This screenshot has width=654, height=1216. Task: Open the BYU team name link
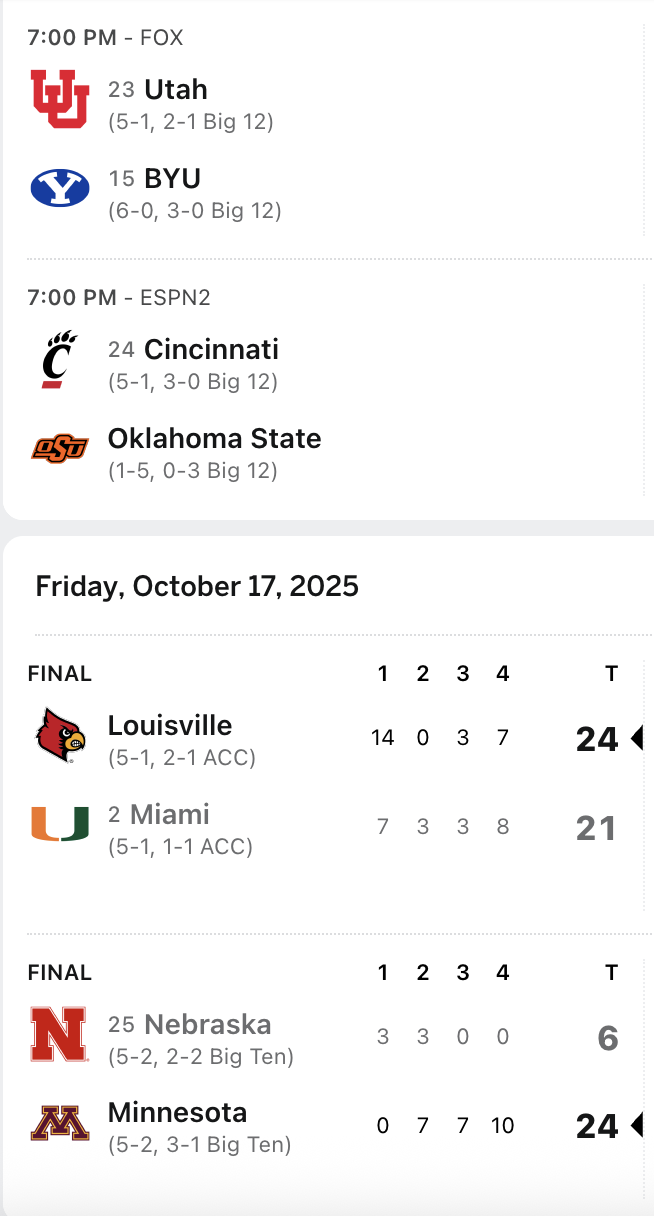(x=172, y=179)
